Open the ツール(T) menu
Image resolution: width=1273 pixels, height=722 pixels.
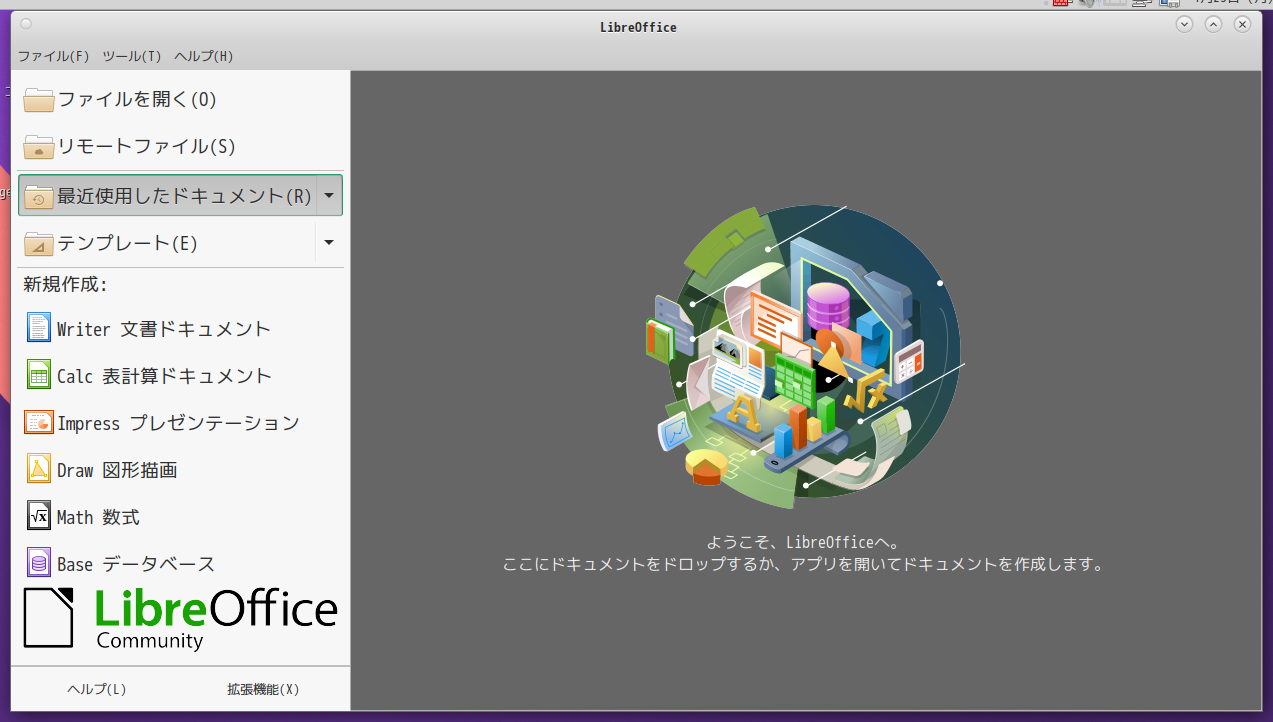click(x=132, y=56)
